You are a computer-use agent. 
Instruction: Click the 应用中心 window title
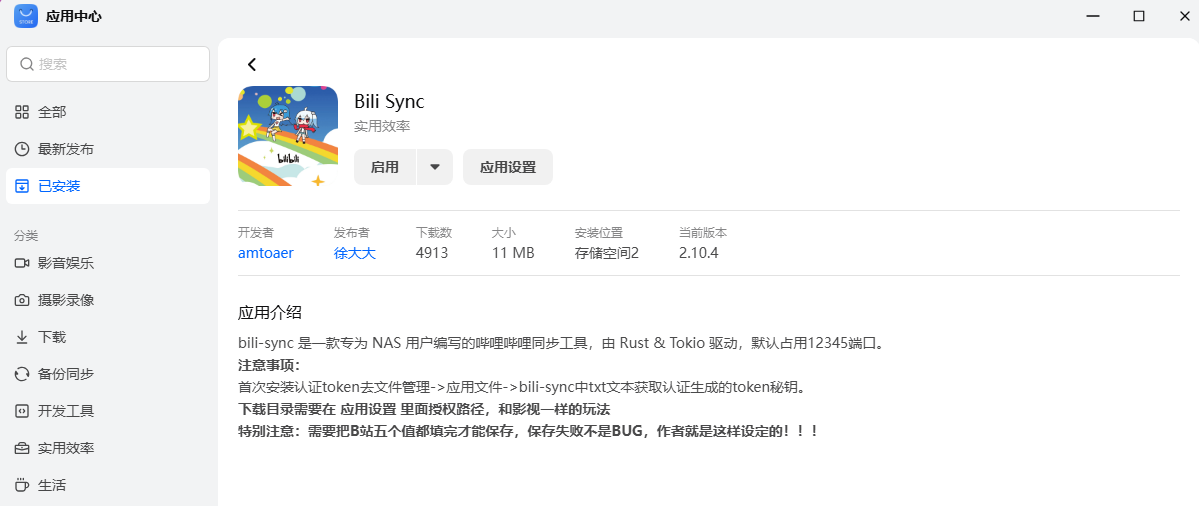point(74,16)
